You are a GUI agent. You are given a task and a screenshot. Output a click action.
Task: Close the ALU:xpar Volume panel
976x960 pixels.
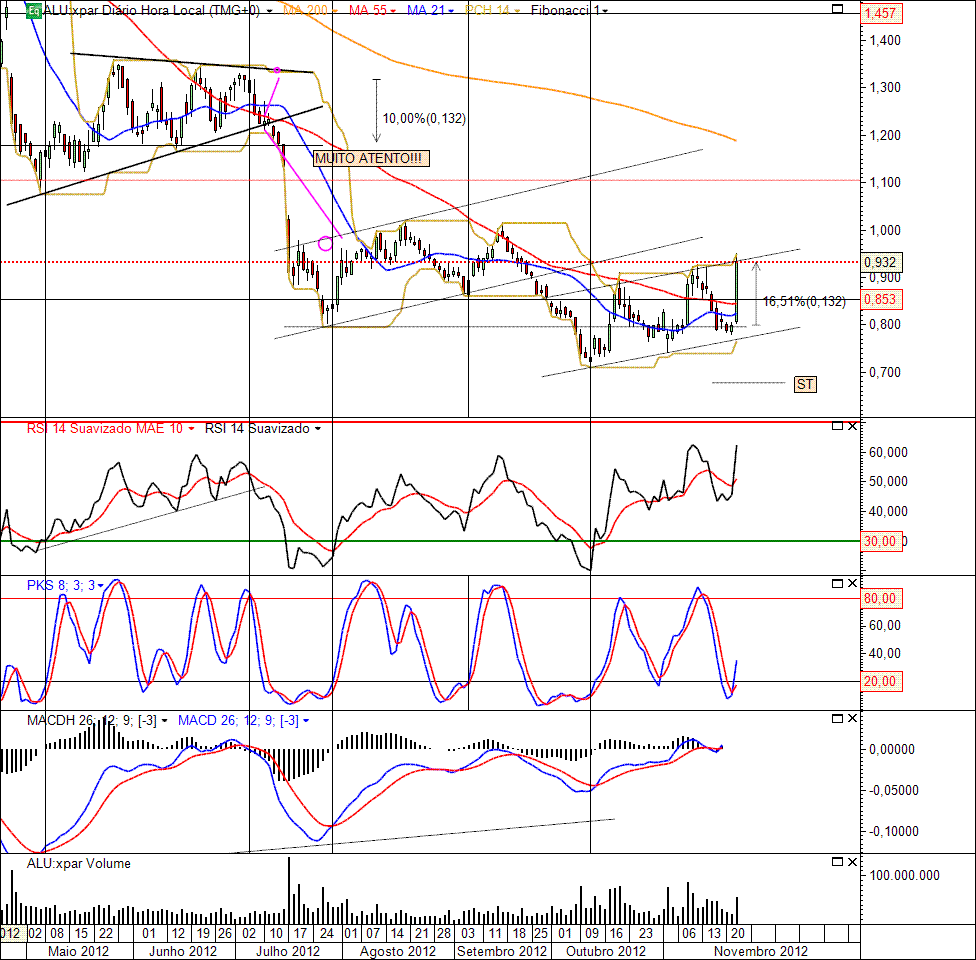click(853, 862)
